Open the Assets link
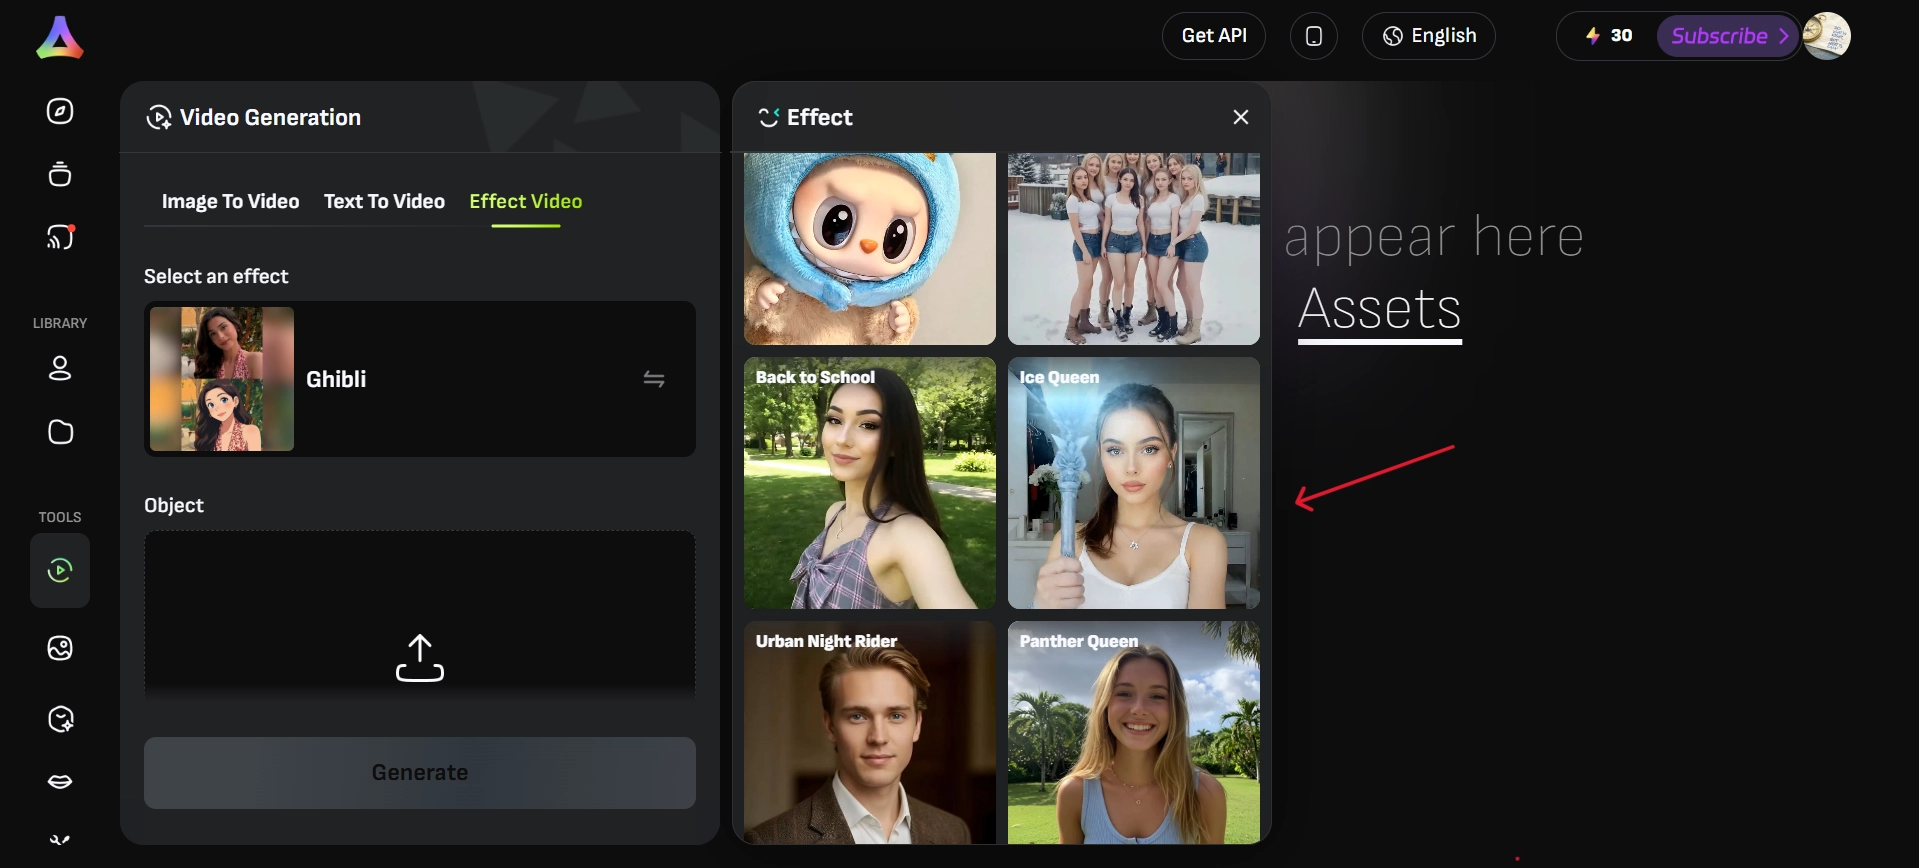The width and height of the screenshot is (1919, 868). [x=1380, y=309]
